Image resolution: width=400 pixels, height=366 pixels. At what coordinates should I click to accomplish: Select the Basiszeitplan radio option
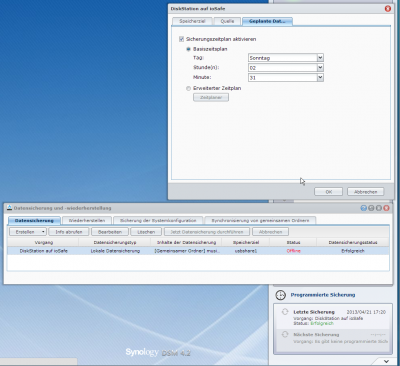[x=189, y=49]
